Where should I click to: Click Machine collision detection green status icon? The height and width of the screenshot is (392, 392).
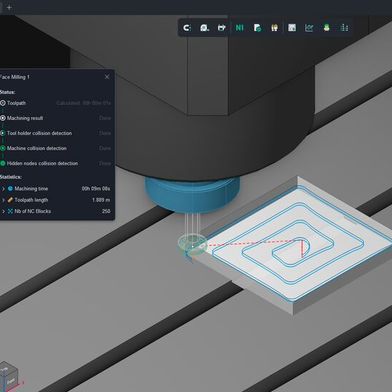[3, 148]
